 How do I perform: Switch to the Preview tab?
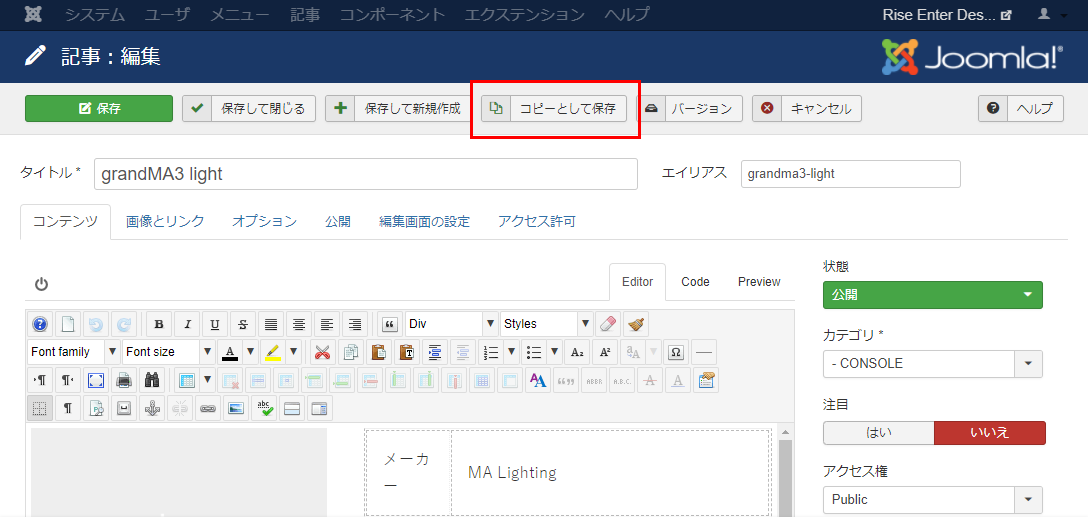[759, 282]
